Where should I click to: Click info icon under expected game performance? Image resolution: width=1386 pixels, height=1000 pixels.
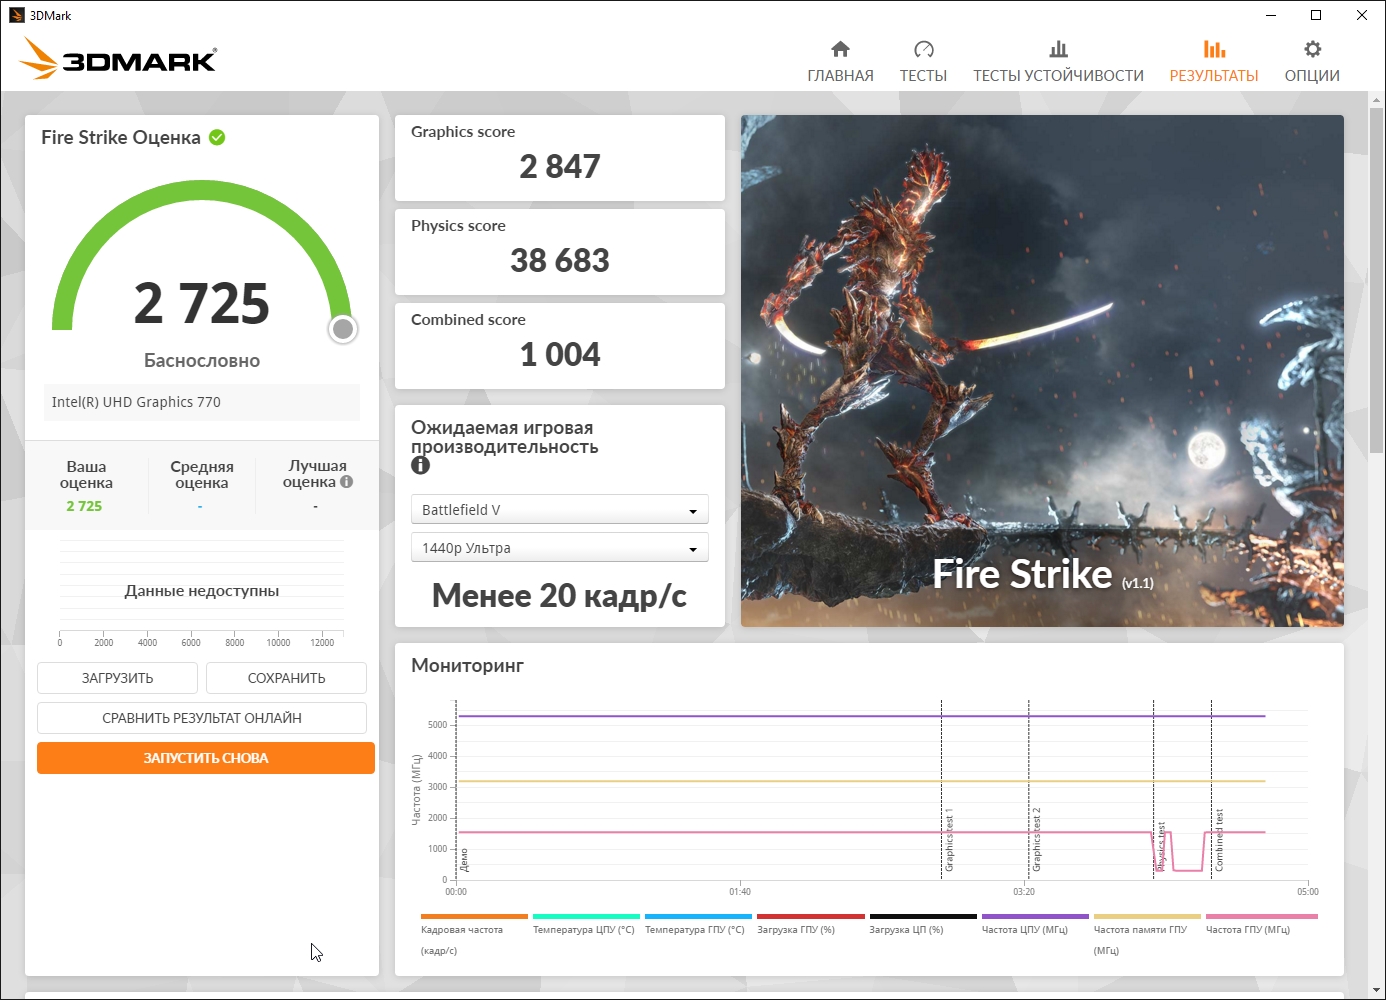click(x=420, y=465)
